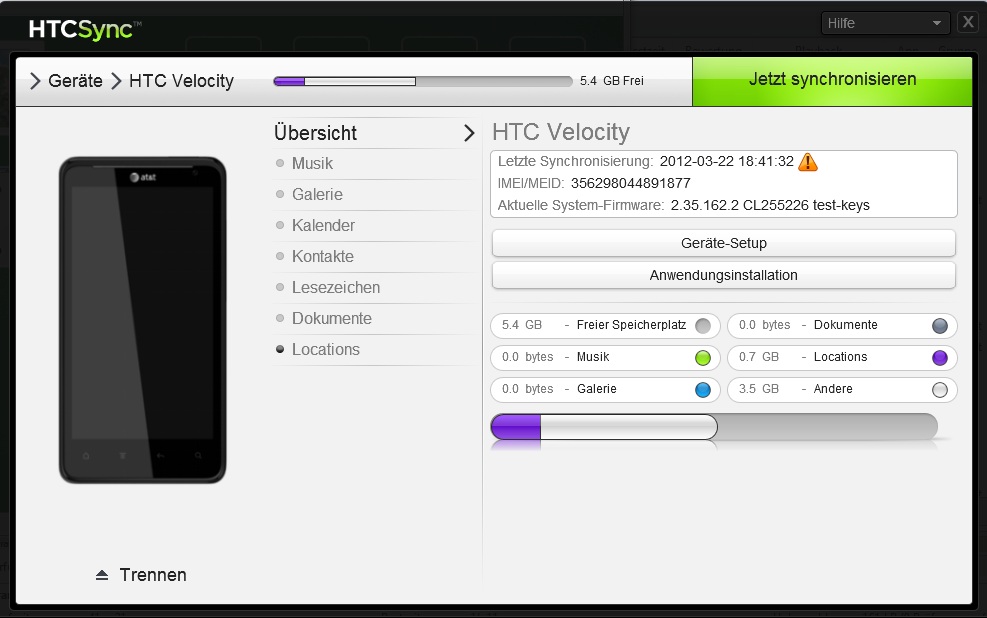The height and width of the screenshot is (618, 987).
Task: Open the Hilfe dropdown menu
Action: (x=885, y=23)
